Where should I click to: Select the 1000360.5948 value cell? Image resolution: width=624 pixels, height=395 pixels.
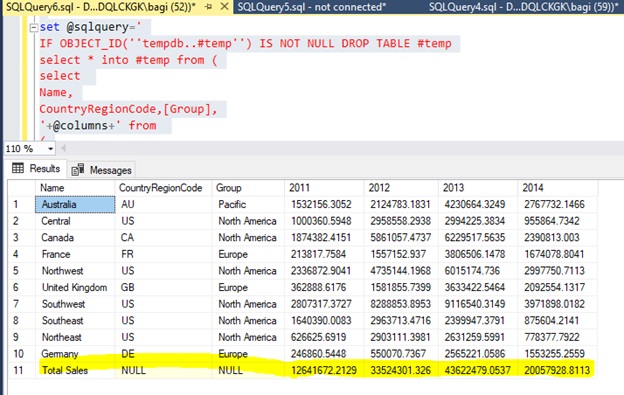click(x=324, y=221)
